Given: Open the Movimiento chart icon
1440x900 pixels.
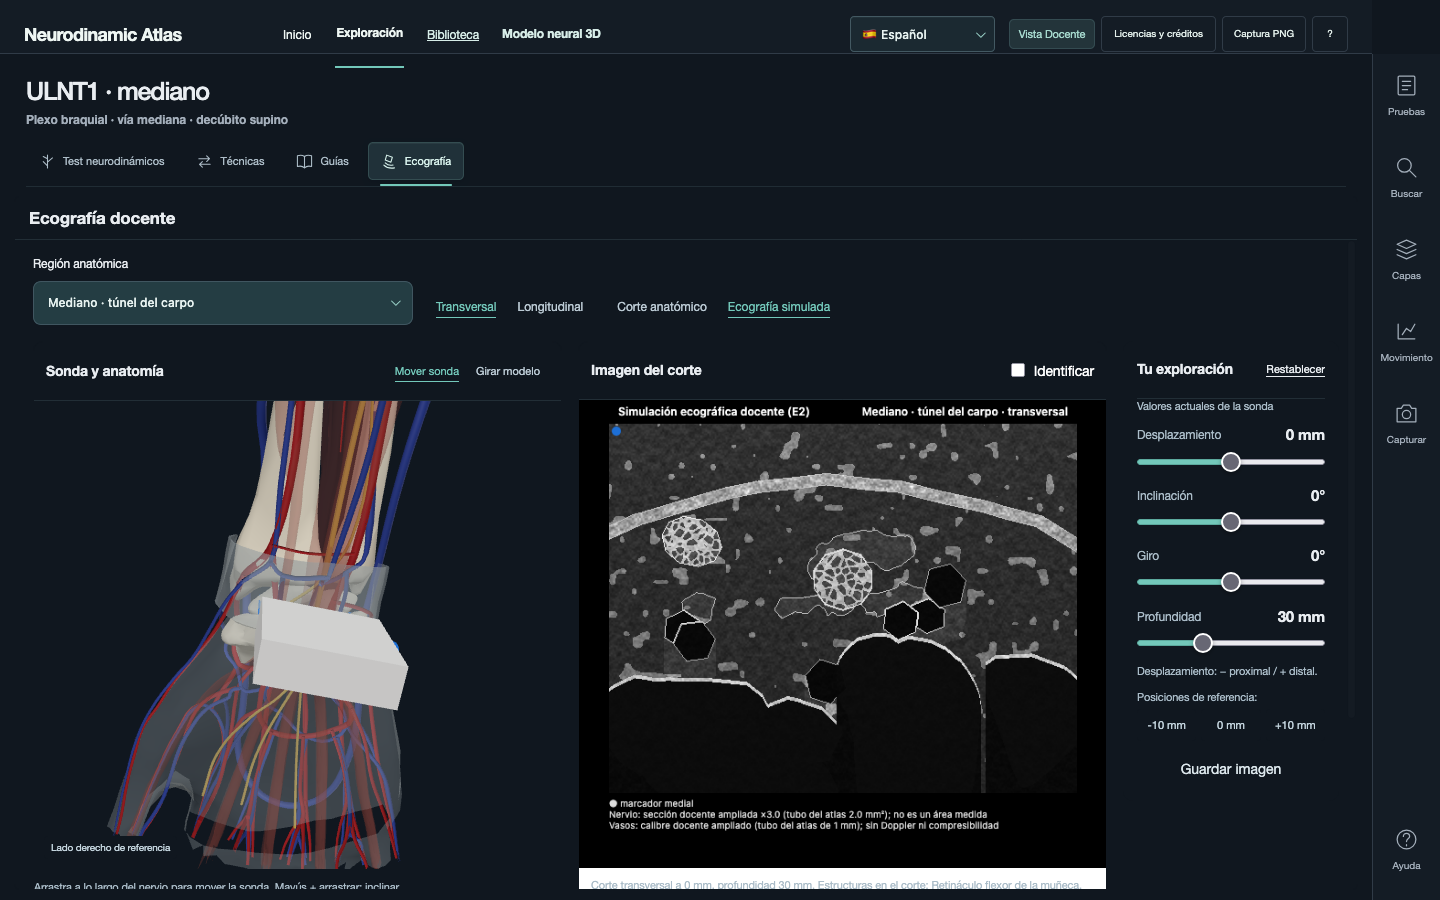Looking at the screenshot, I should click(1406, 341).
